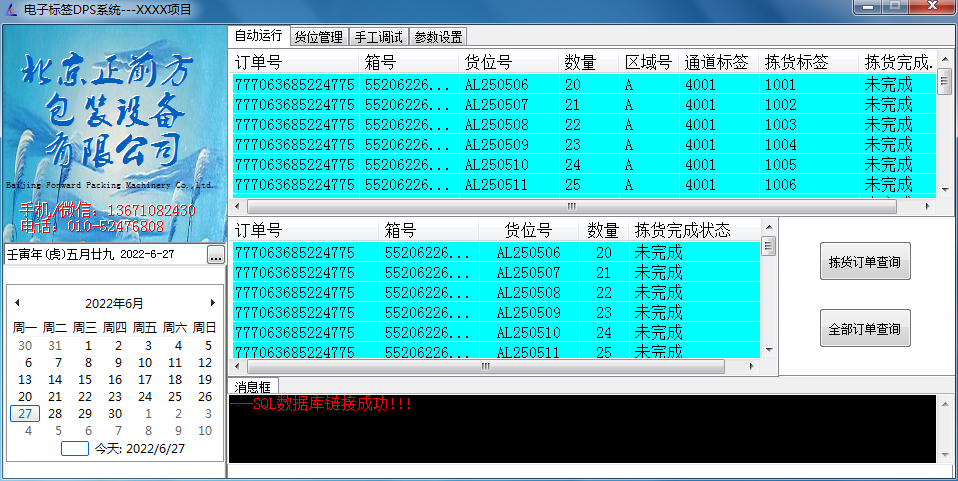Sort by 货位号 column header in upper table
The height and width of the screenshot is (481, 958).
click(x=488, y=62)
